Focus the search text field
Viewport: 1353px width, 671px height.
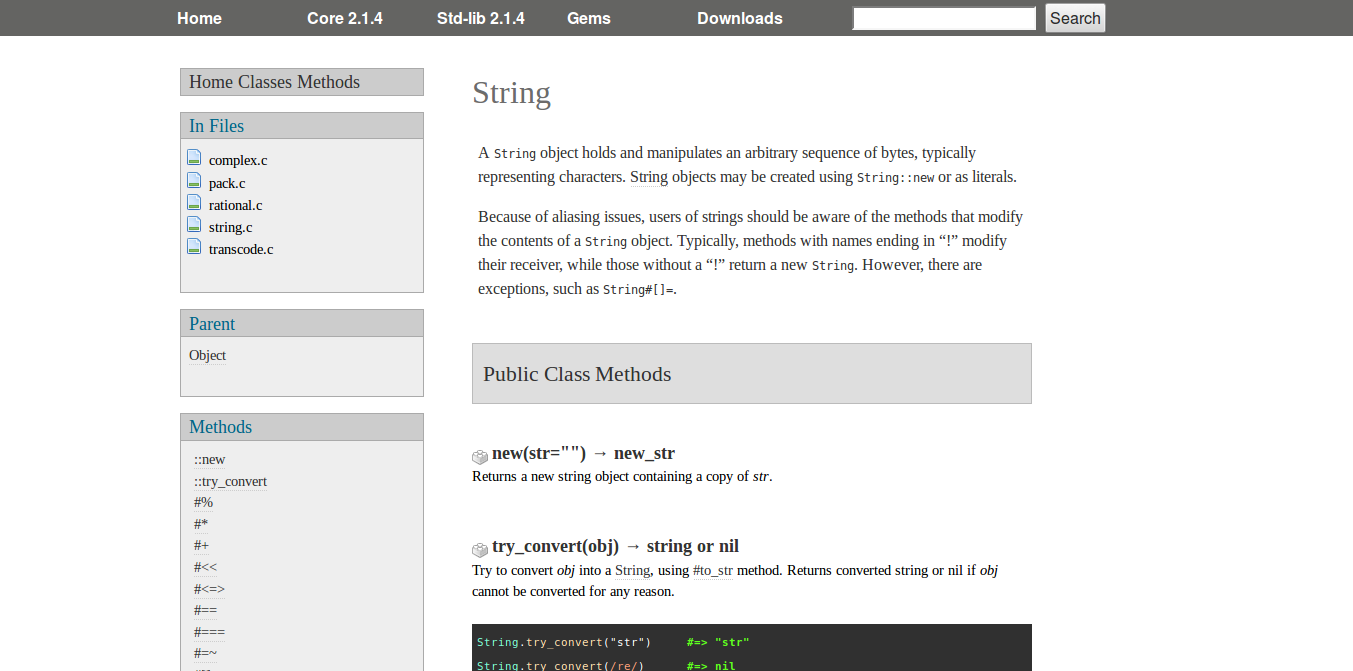[x=943, y=18]
